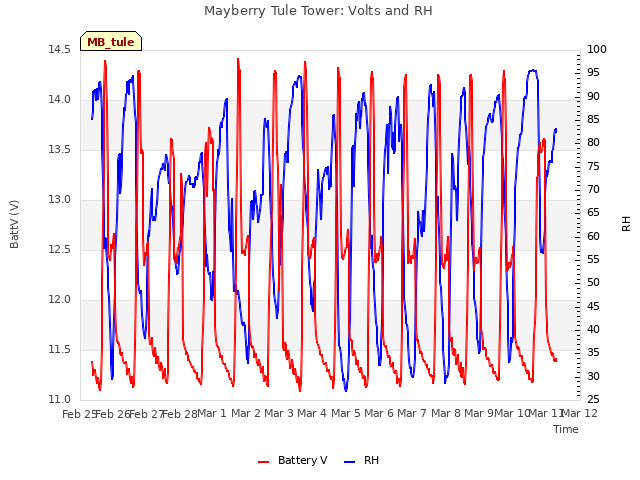Click the lowest RH dip near Mar 5

click(x=346, y=390)
